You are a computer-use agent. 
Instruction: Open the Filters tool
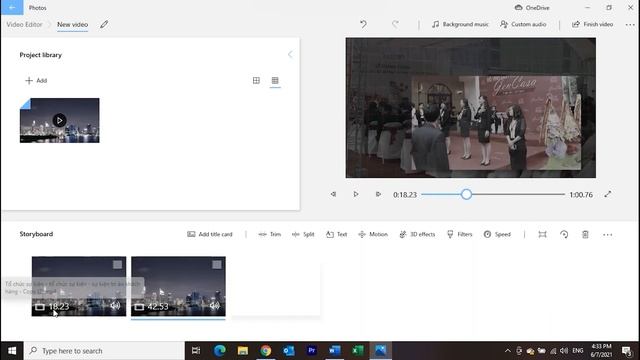point(460,234)
